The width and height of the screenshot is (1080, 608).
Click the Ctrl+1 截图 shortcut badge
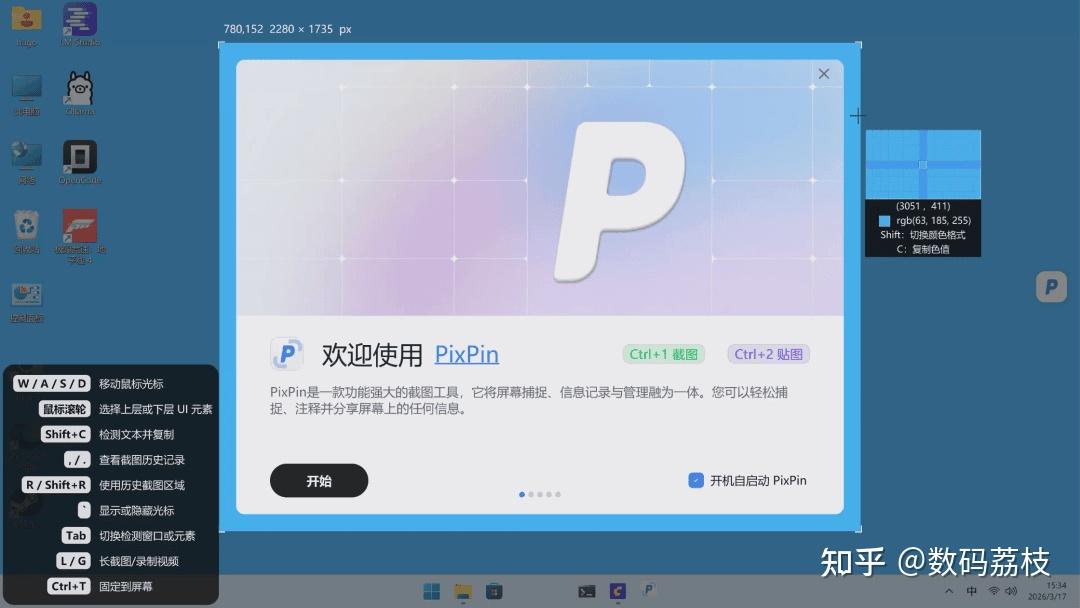(x=663, y=354)
